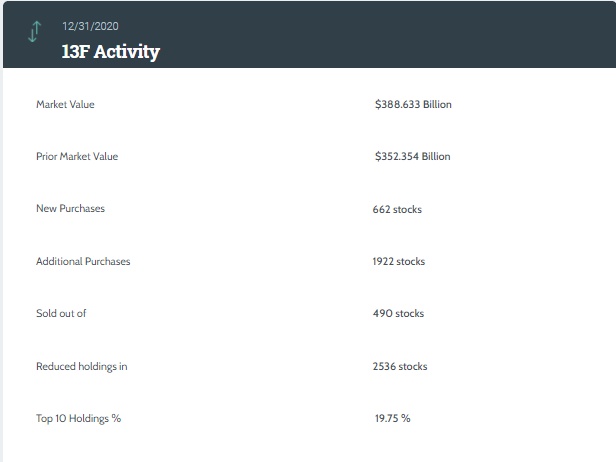Viewport: 616px width, 462px height.
Task: Click the Sold out of label
Action: [x=61, y=314]
